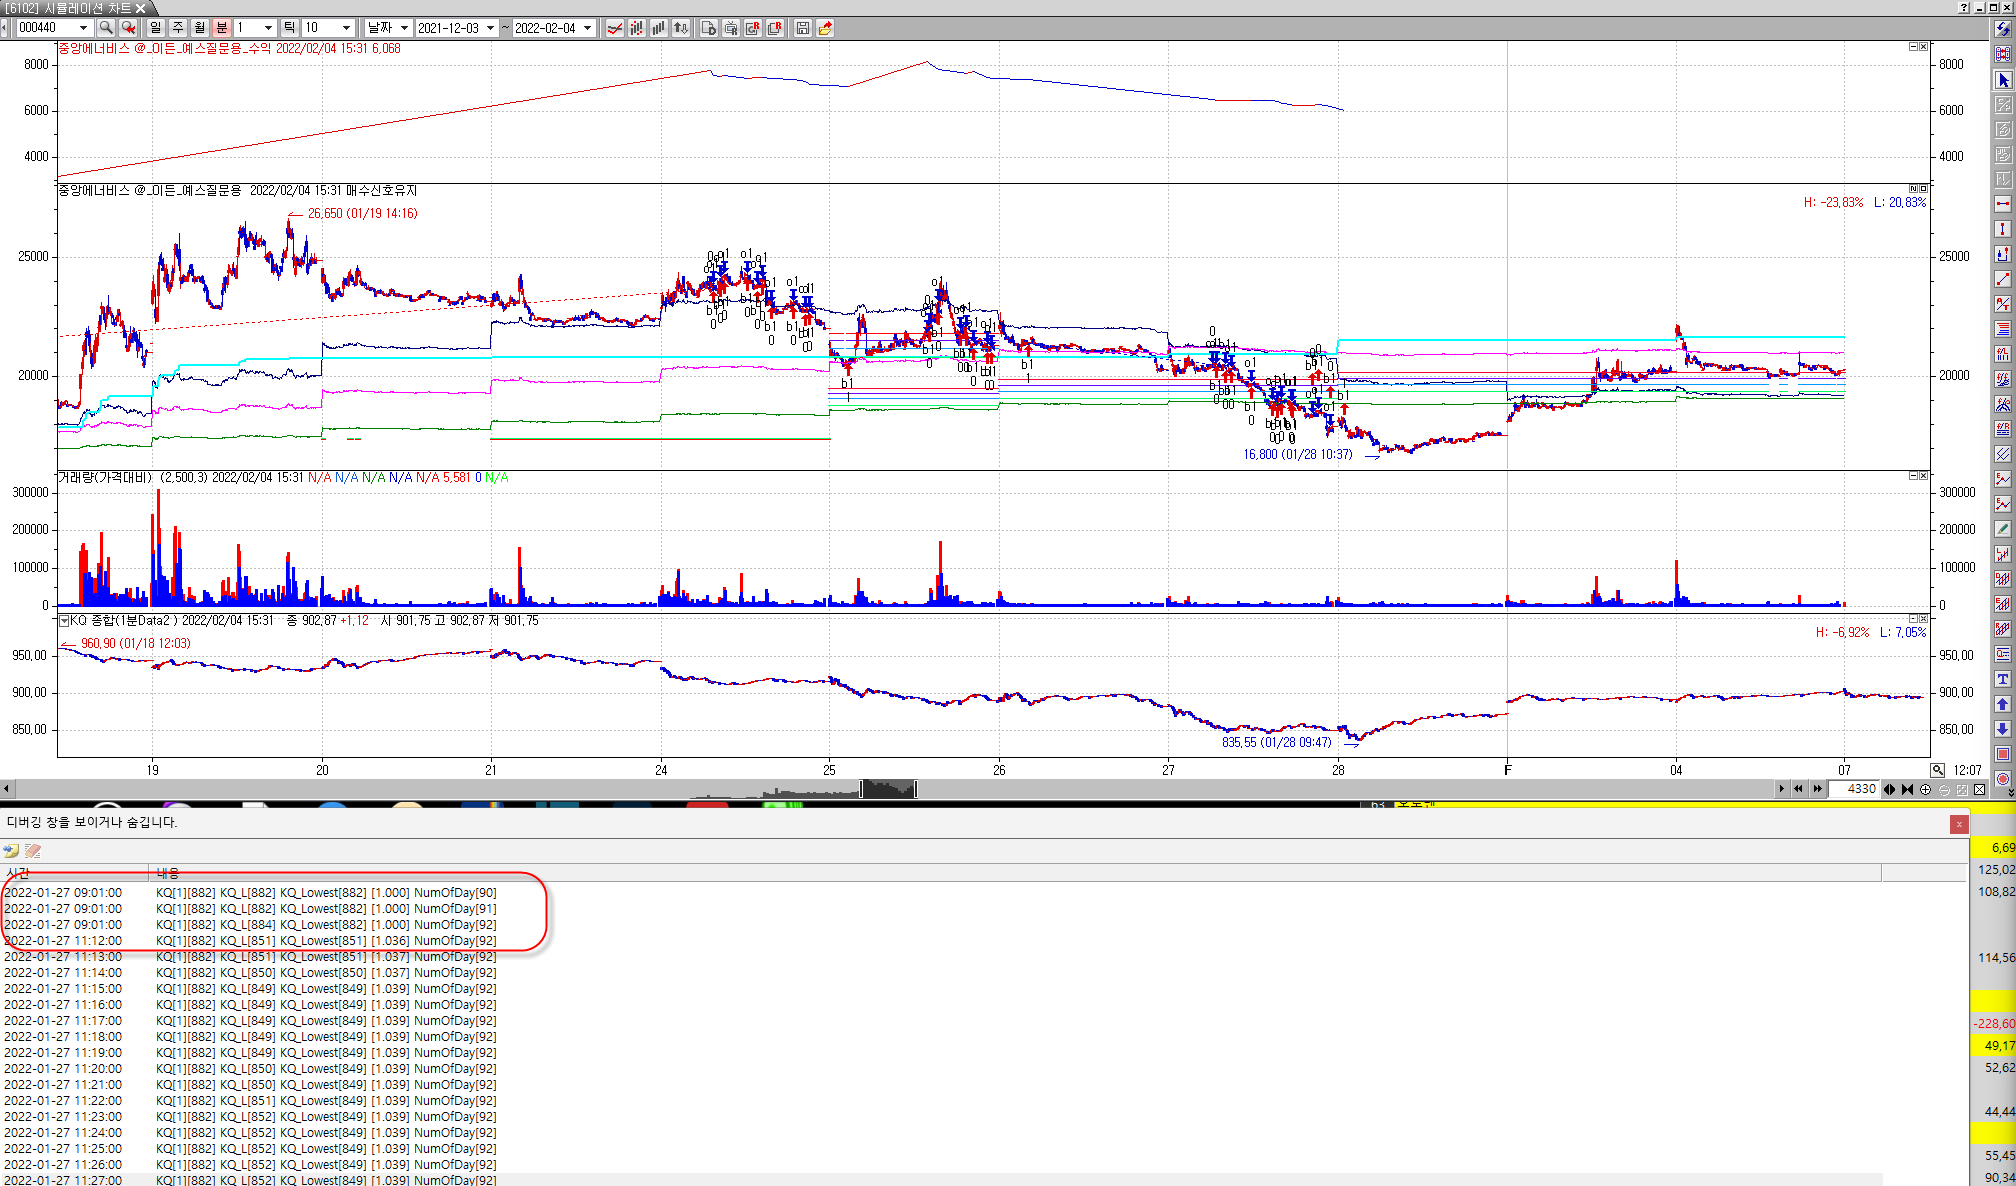Select the 시뮬레이션 차트 window tab
Image resolution: width=2016 pixels, height=1186 pixels.
pos(75,8)
